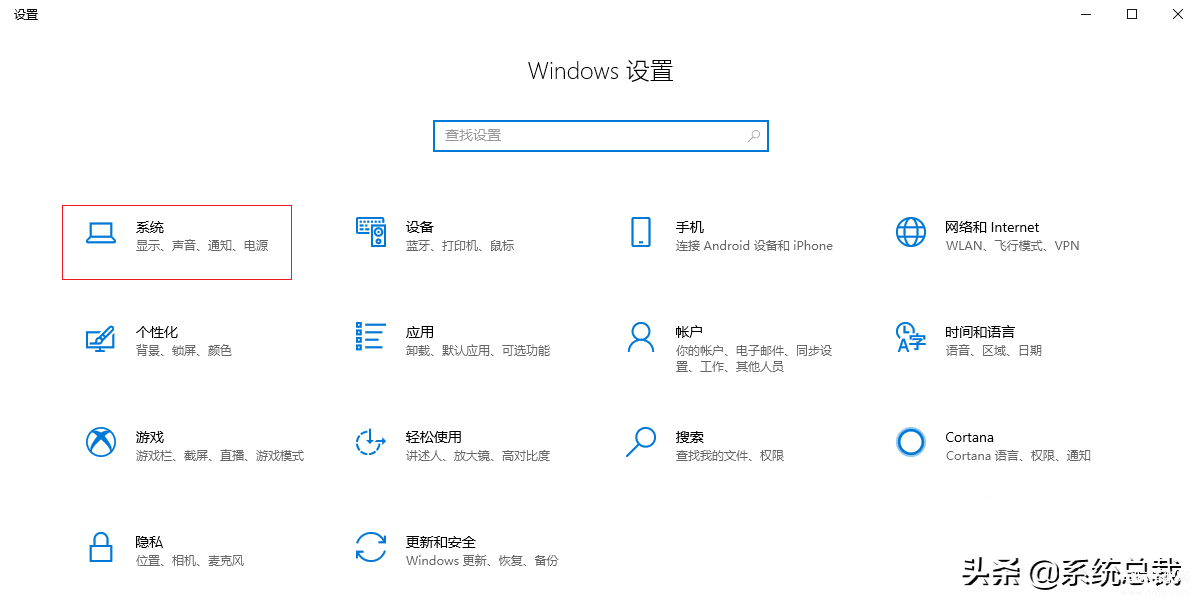Click the text 背景、锁屏、颜色

click(184, 351)
